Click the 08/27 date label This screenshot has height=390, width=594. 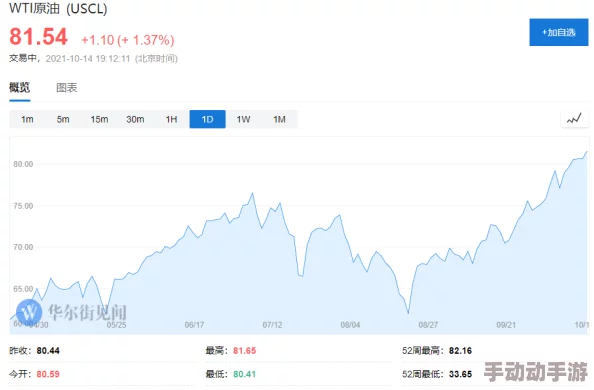point(428,325)
